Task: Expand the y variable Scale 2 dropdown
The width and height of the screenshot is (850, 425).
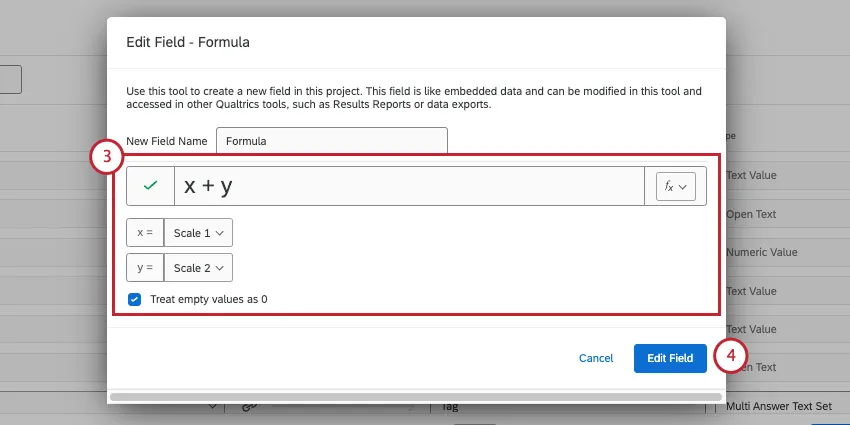Action: (198, 268)
